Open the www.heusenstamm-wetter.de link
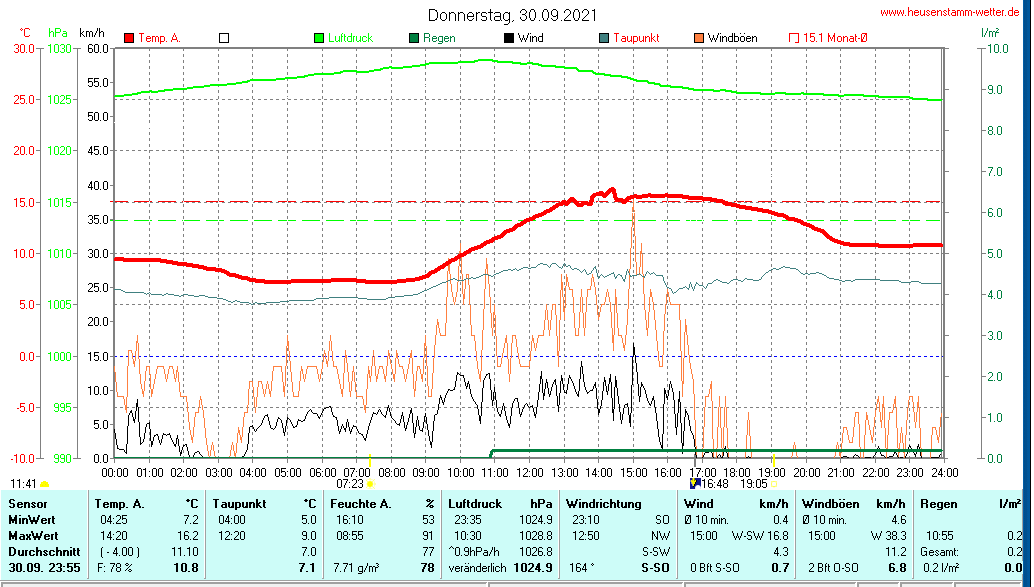 [x=950, y=12]
